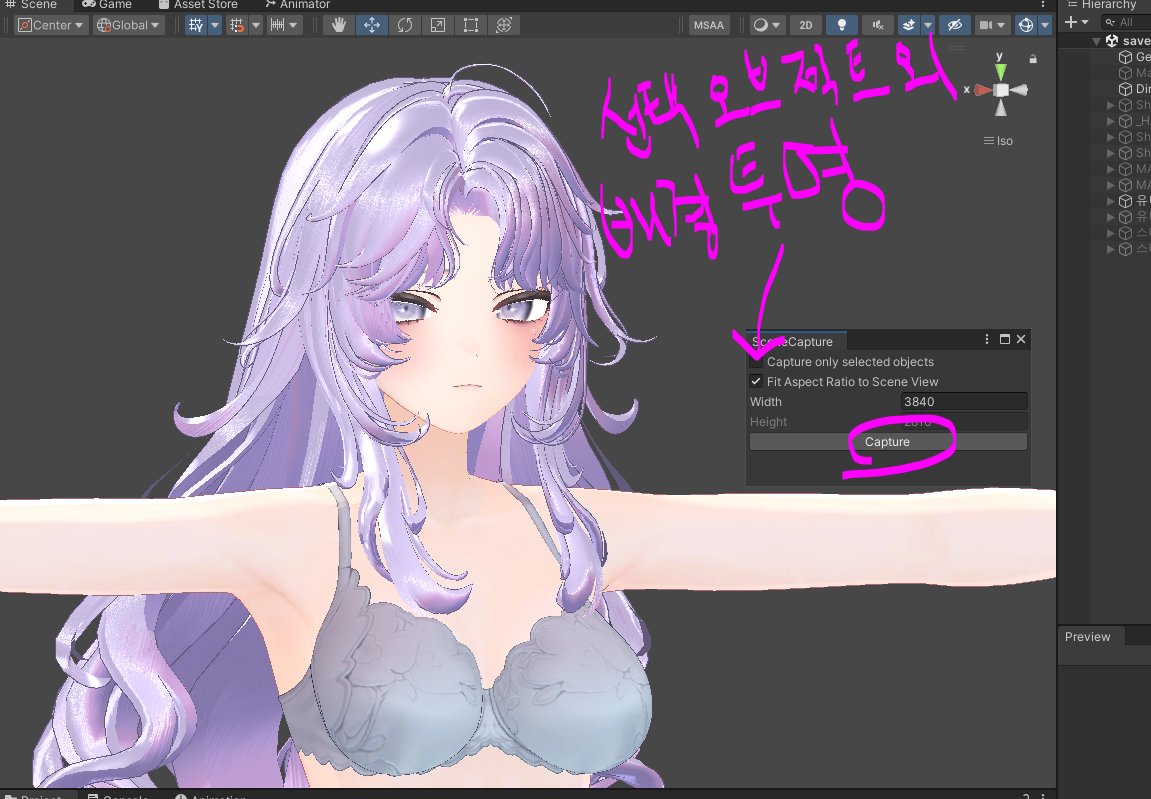Toggle 2D view mode
1151x799 pixels.
[x=805, y=24]
